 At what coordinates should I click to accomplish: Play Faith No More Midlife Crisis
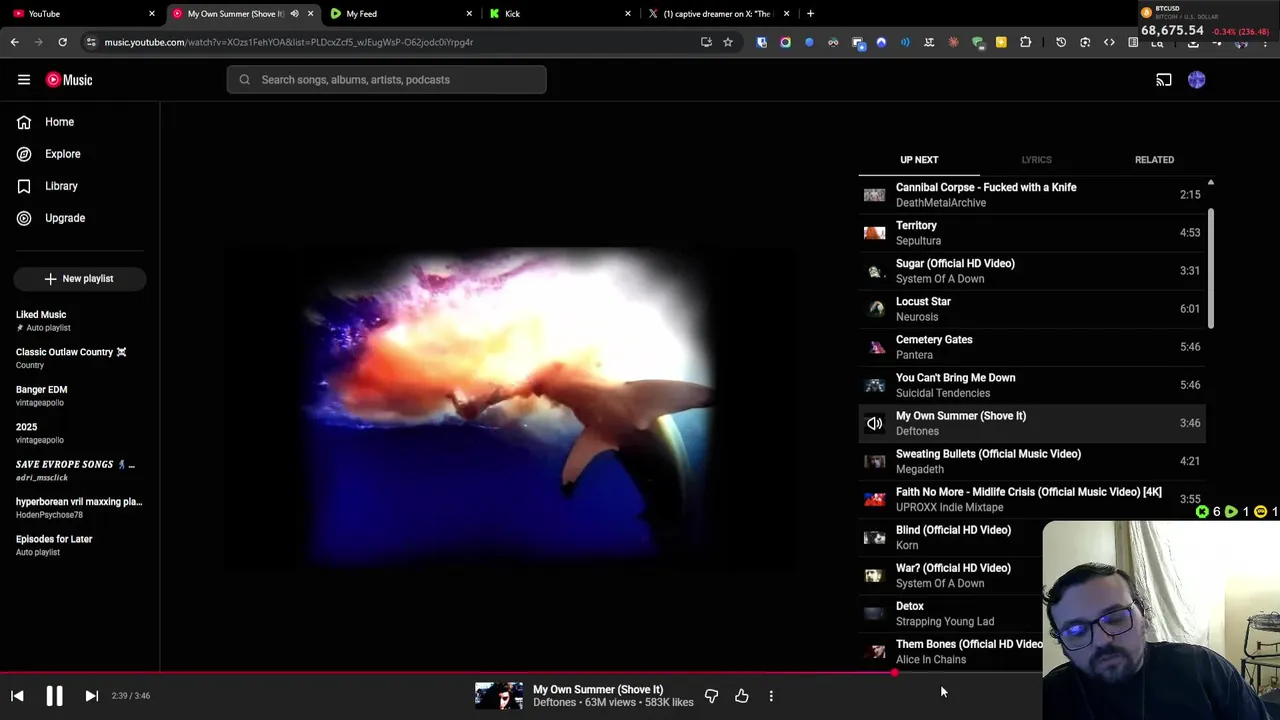pyautogui.click(x=1032, y=499)
